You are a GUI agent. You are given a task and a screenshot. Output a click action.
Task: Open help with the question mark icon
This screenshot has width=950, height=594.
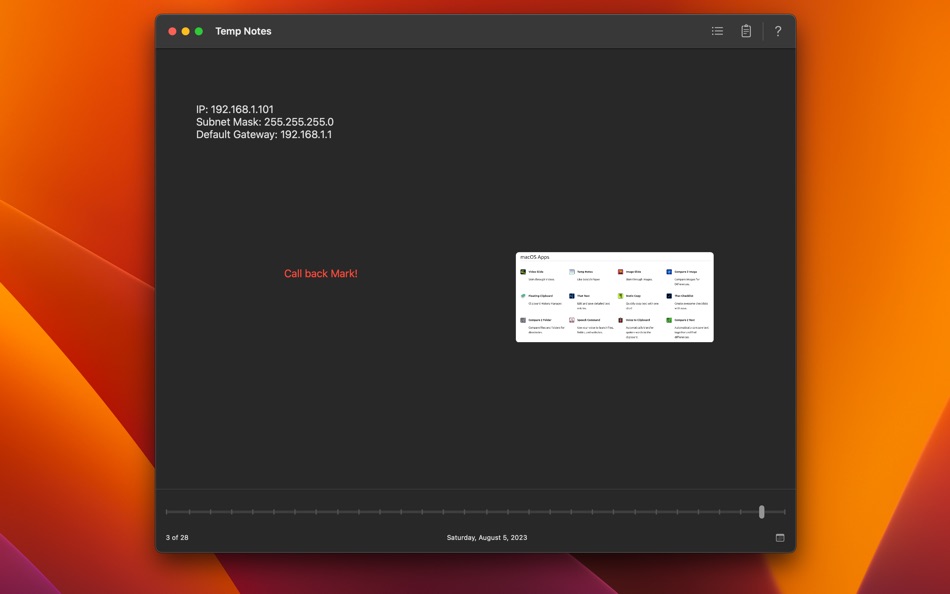pyautogui.click(x=778, y=31)
